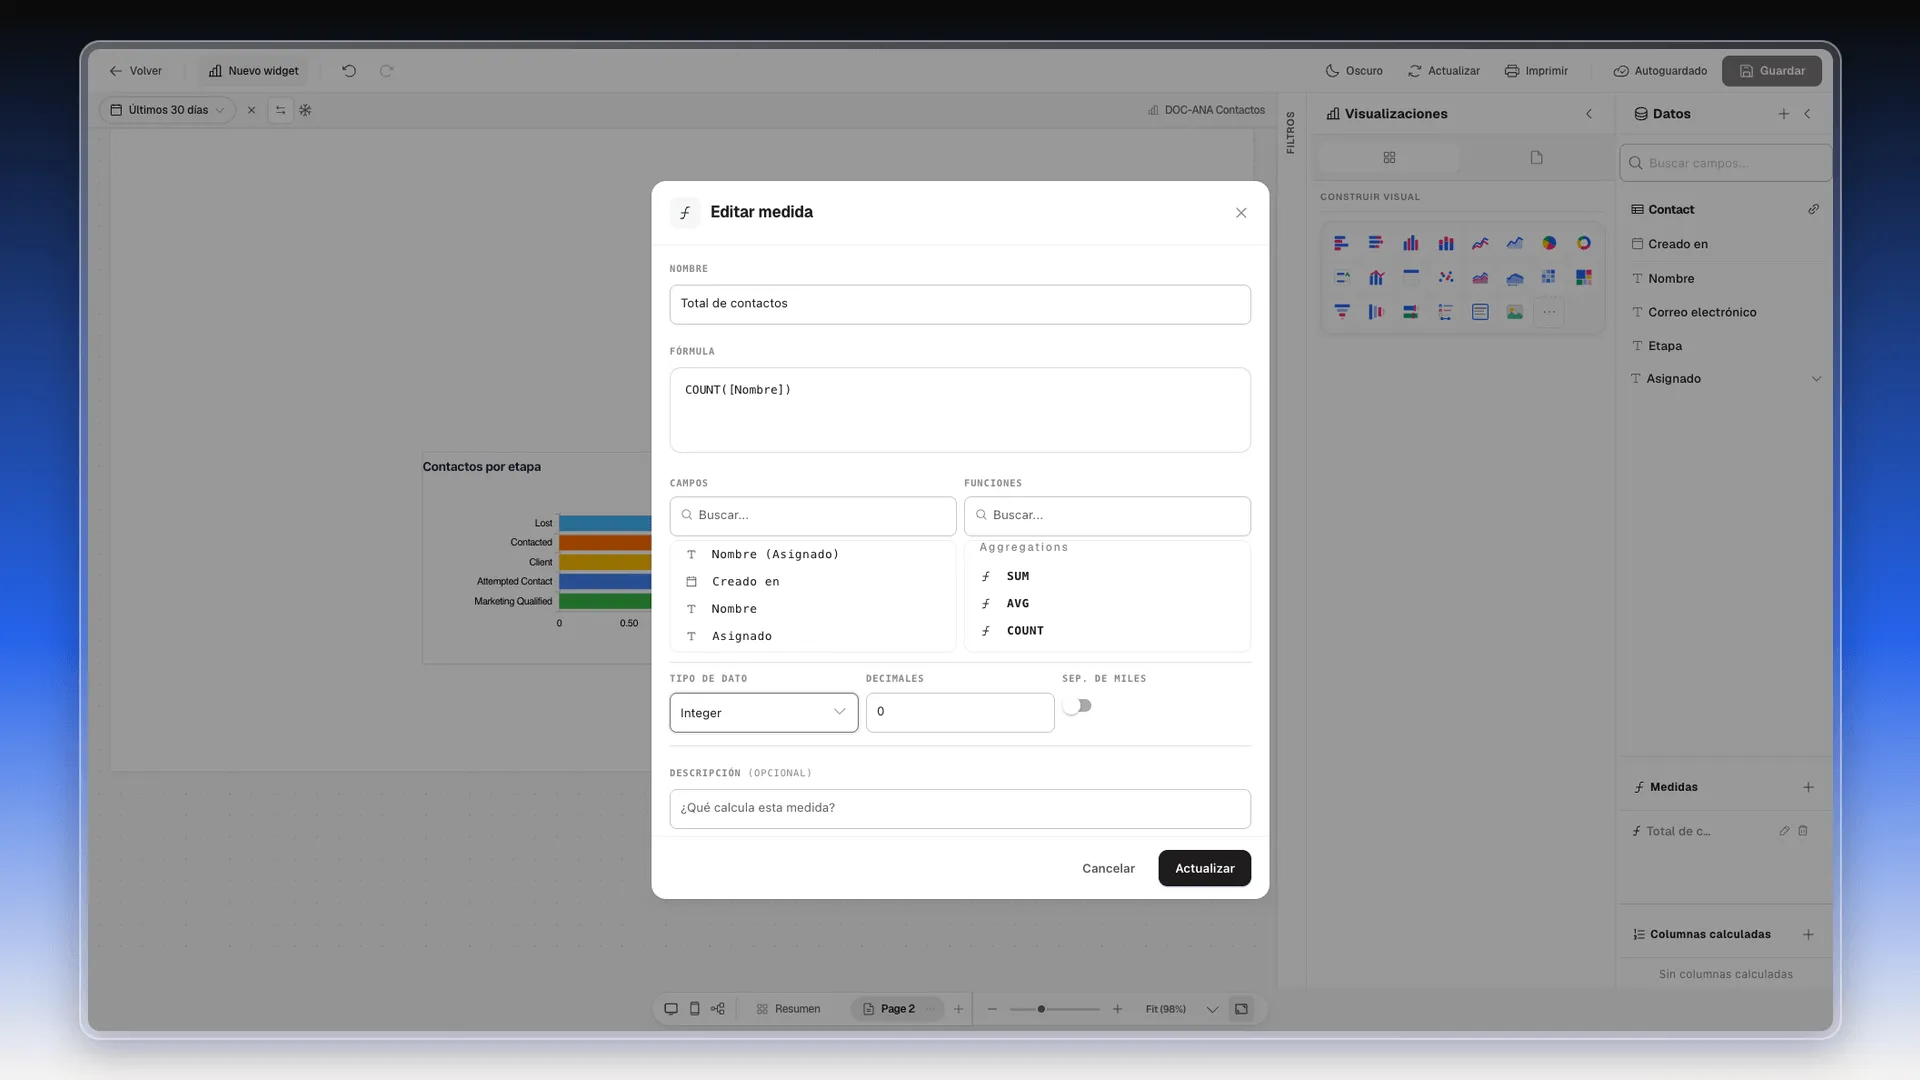The width and height of the screenshot is (1920, 1080).
Task: Select the donut chart visualization icon
Action: (x=1584, y=243)
